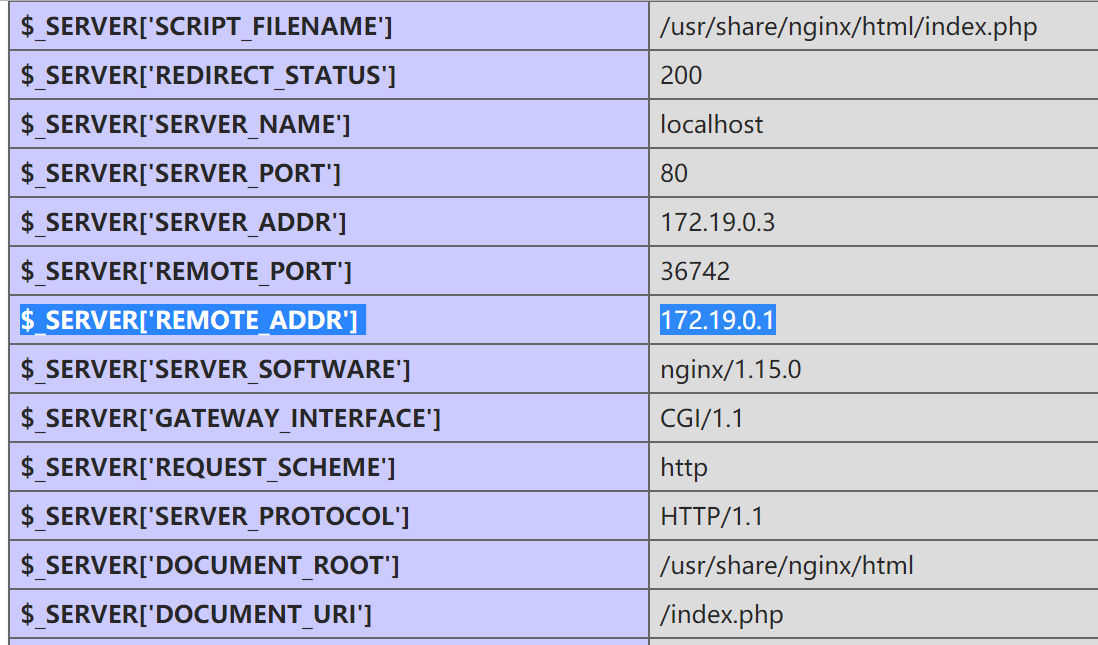Click the CGI/1.1 value cell
Screen dimensions: 1098x645
[x=874, y=418]
